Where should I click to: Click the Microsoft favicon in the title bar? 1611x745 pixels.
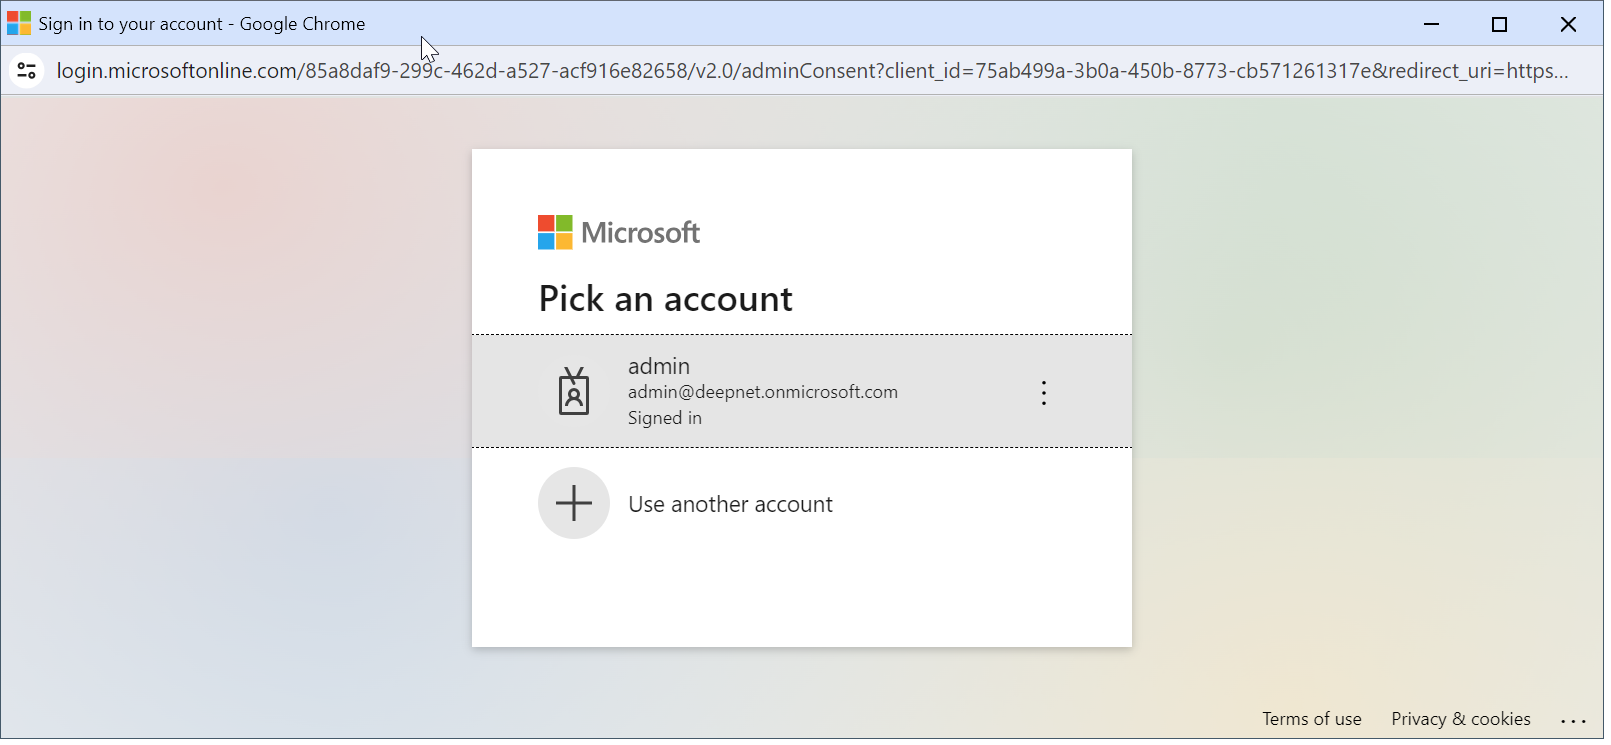19,24
